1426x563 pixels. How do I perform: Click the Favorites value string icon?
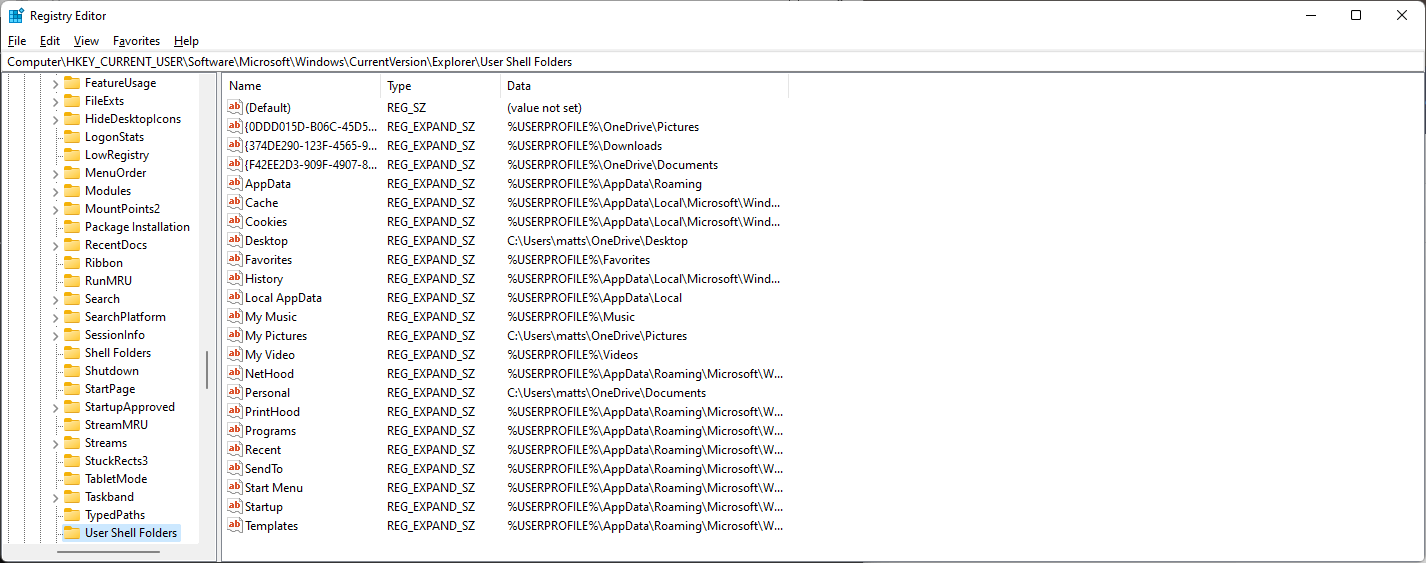pyautogui.click(x=235, y=259)
